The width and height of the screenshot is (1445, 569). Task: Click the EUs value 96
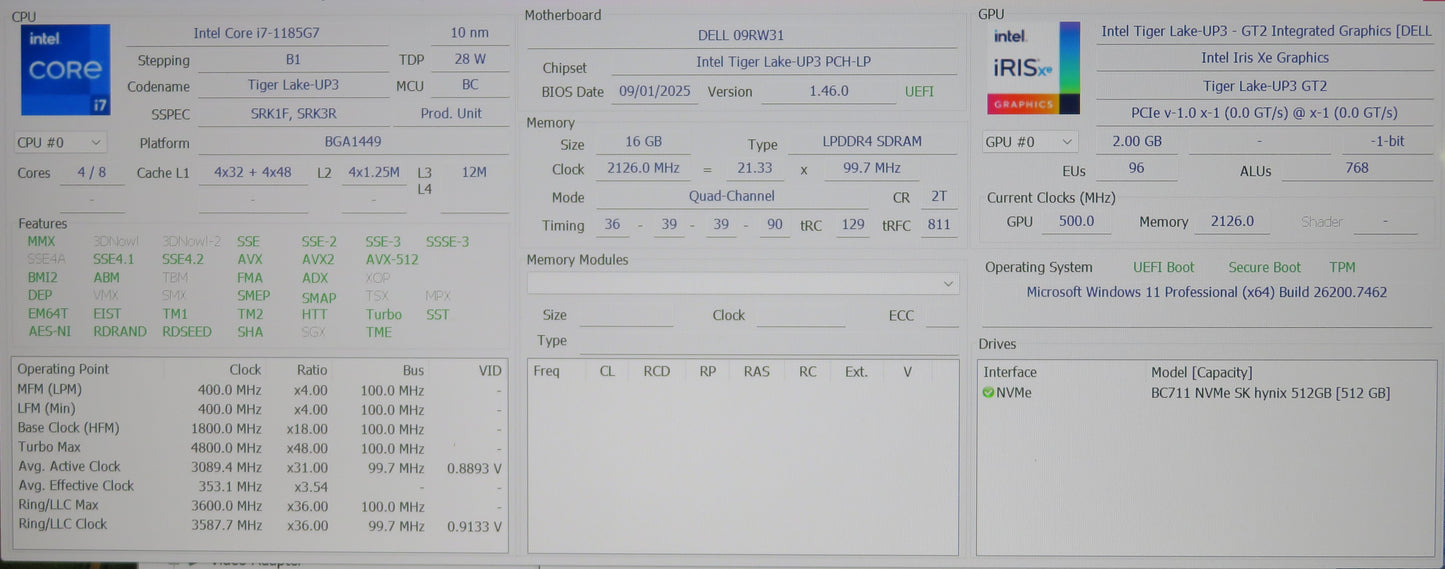[1136, 169]
